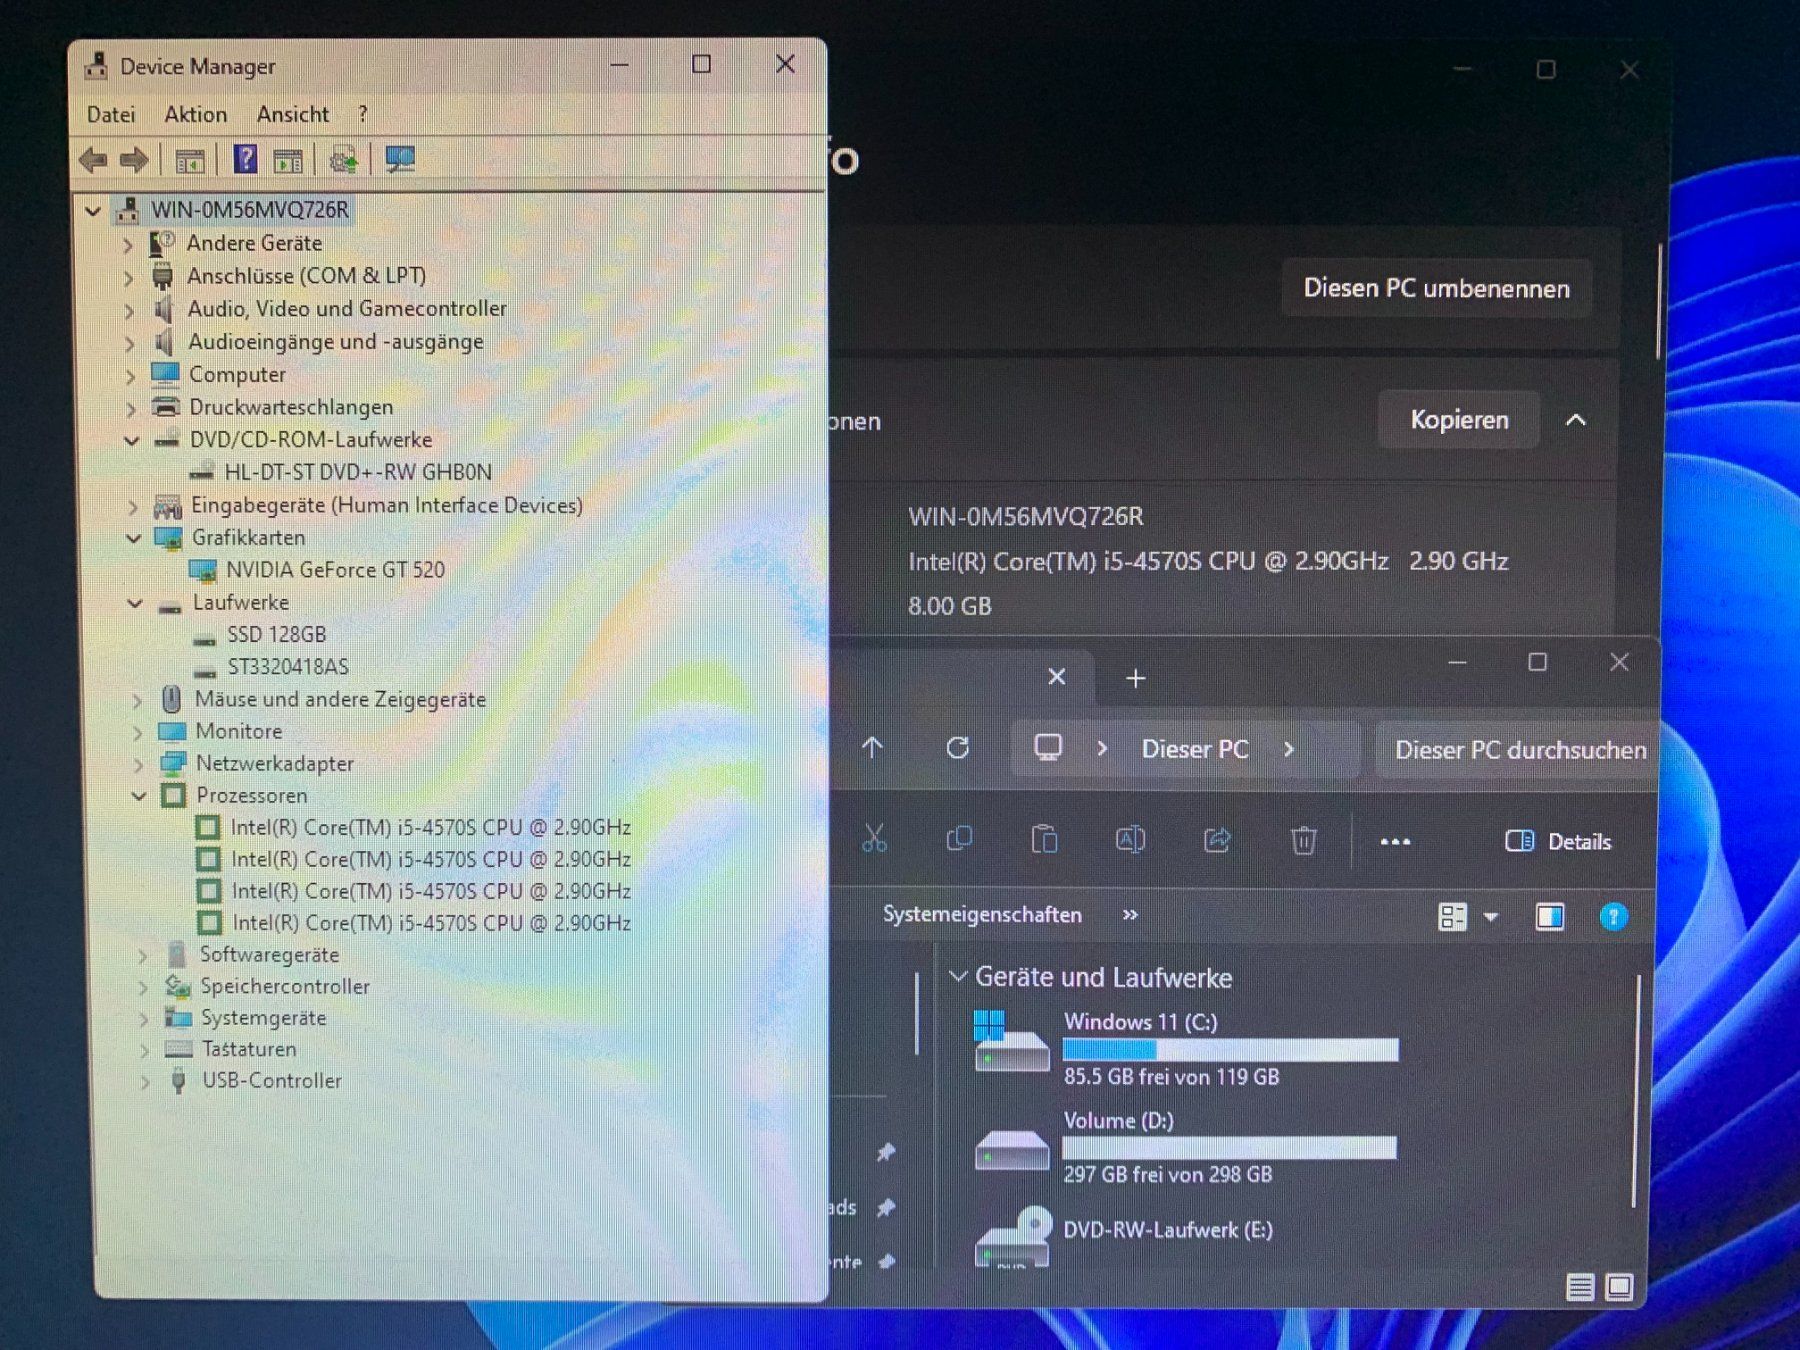This screenshot has width=1800, height=1350.
Task: Toggle the Details pane button
Action: [x=1558, y=842]
